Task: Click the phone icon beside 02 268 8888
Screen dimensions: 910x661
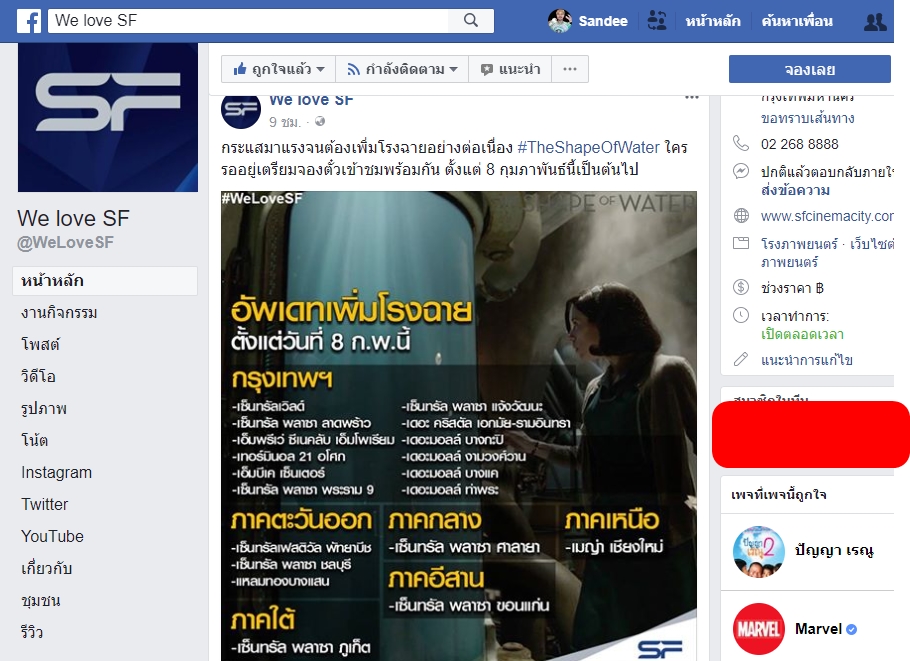Action: coord(741,143)
